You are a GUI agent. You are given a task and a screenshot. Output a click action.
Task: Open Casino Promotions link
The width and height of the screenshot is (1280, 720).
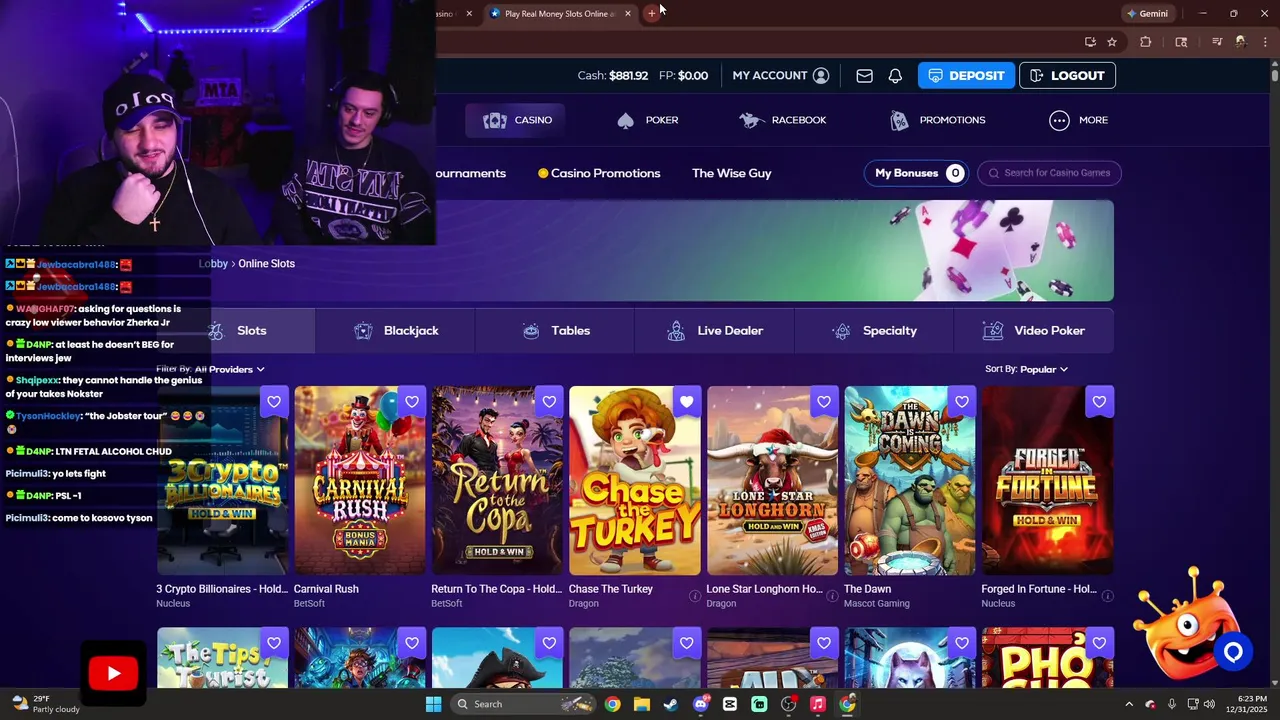[x=599, y=173]
